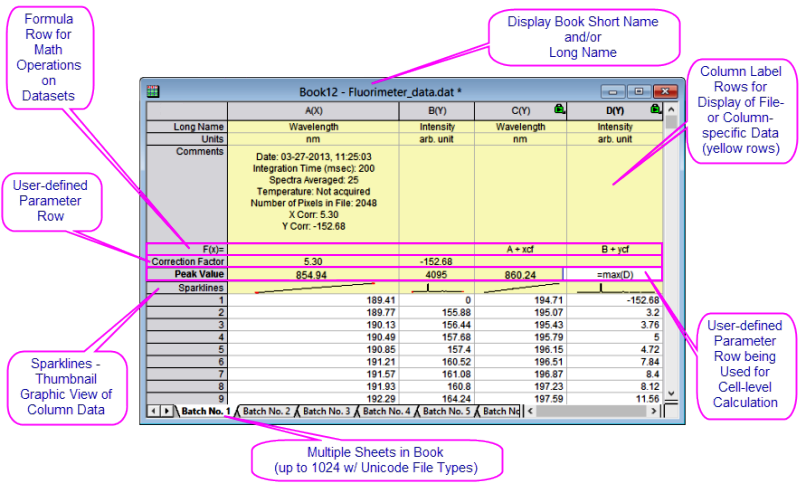Maximize the Book12 workbook window

[637, 90]
